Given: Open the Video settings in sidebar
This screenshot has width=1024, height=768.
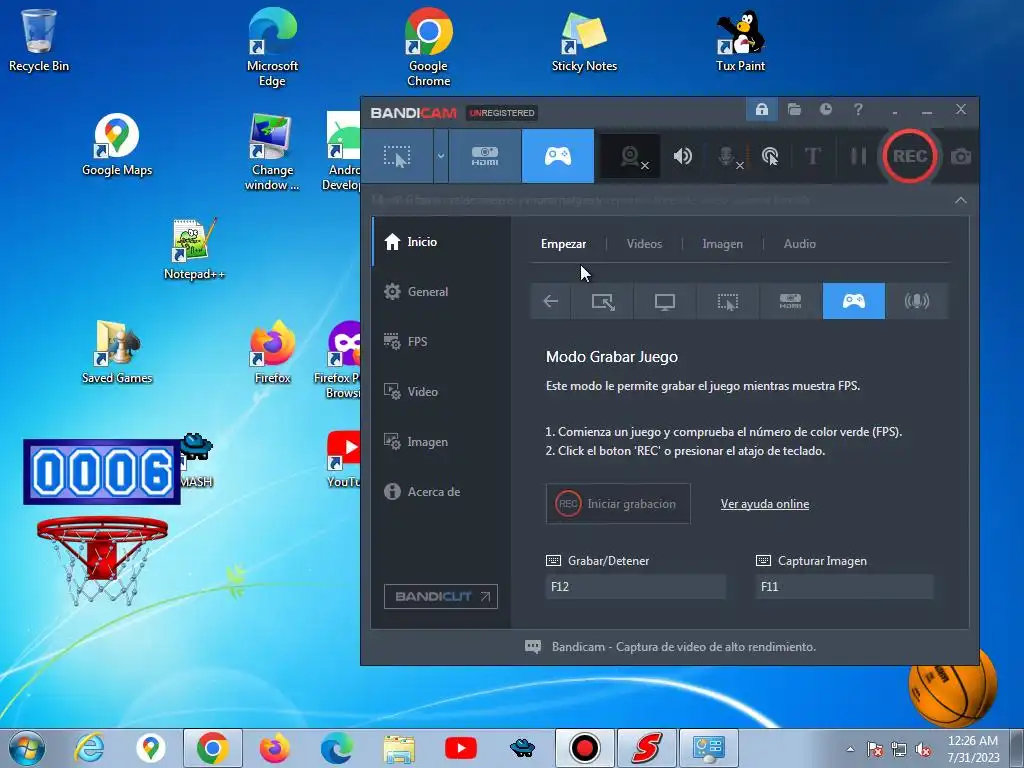Looking at the screenshot, I should (441, 392).
